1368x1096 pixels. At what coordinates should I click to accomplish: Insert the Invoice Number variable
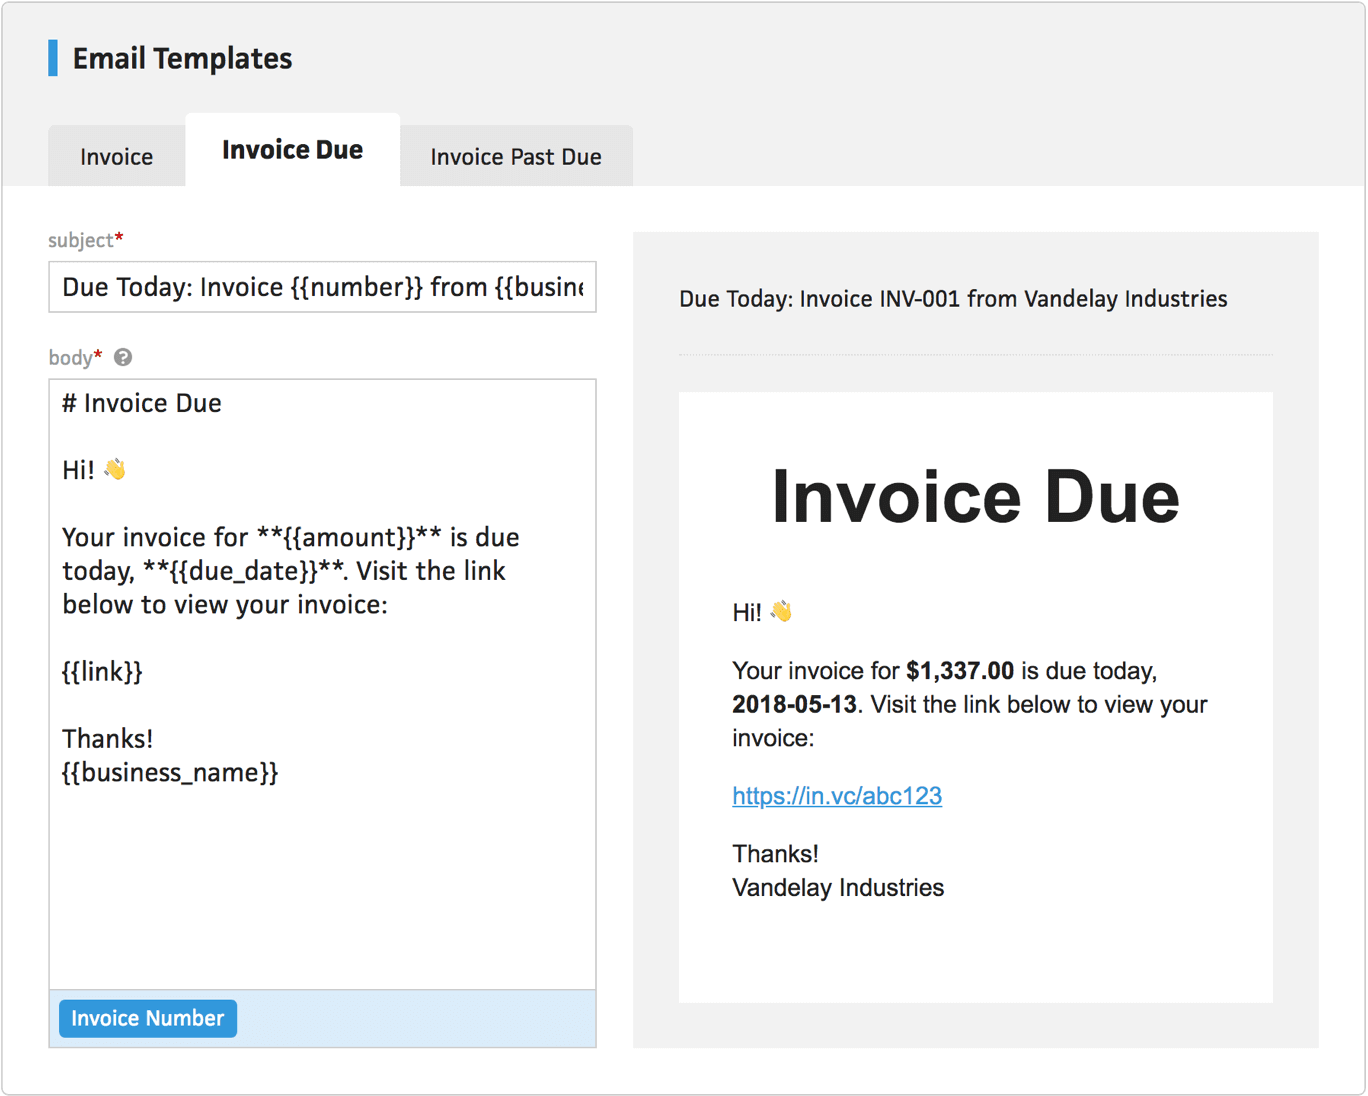coord(147,1018)
